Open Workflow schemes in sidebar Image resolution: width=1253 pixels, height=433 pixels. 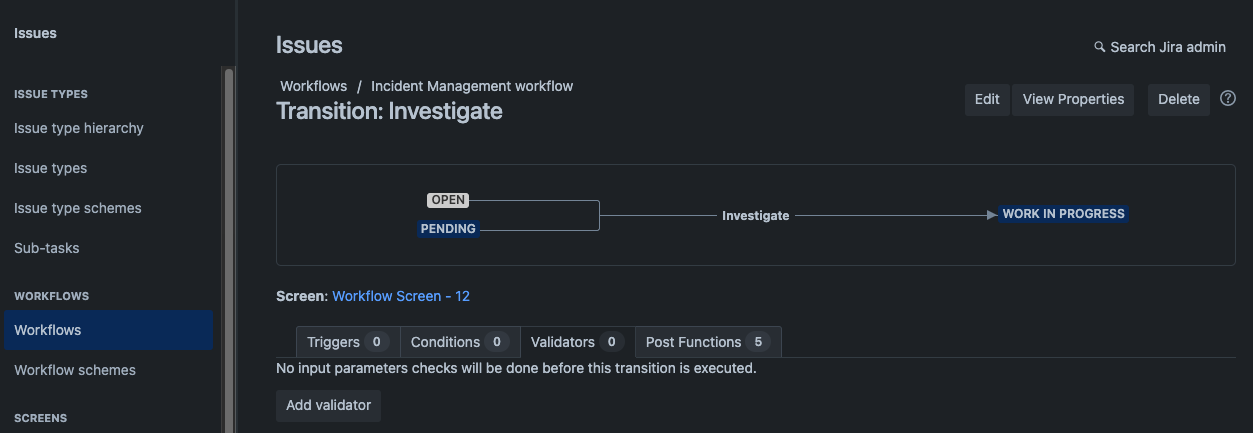pos(75,370)
